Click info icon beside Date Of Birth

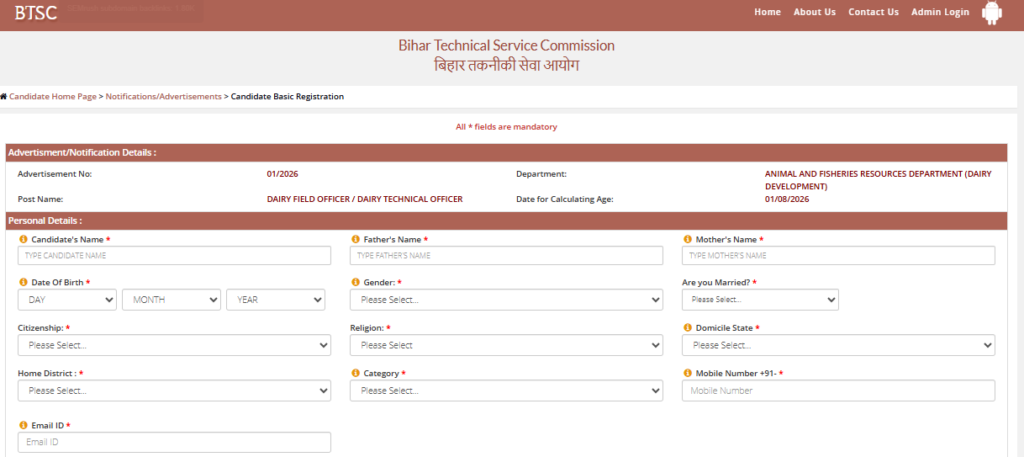point(23,283)
